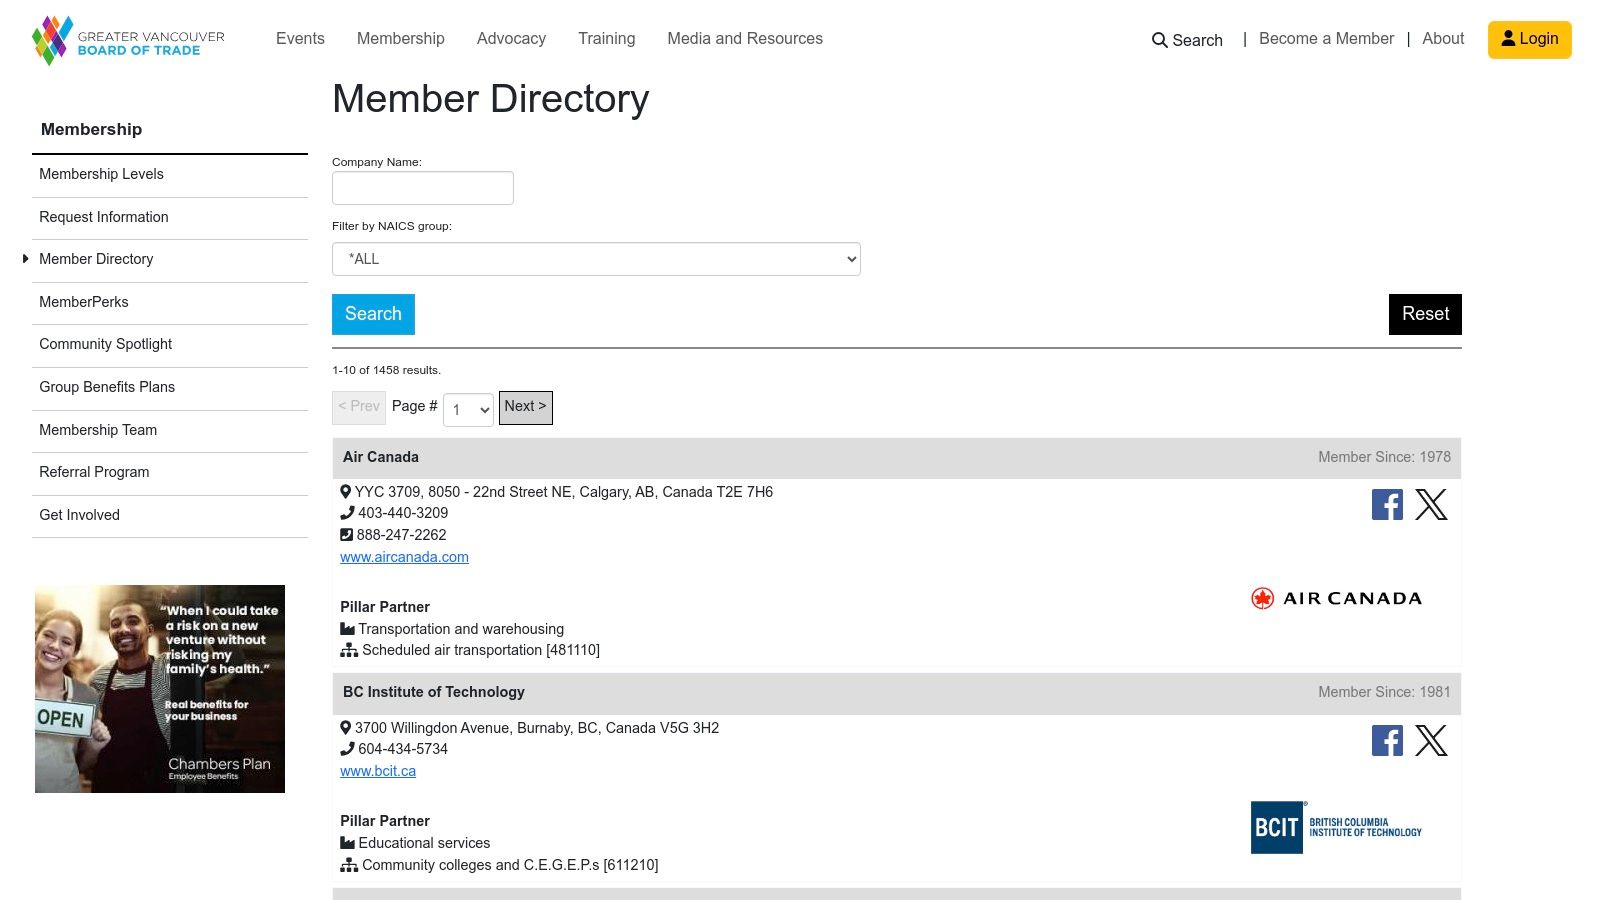This screenshot has height=900, width=1600.
Task: Click the phone icon next to 604-434-5734
Action: tap(347, 748)
